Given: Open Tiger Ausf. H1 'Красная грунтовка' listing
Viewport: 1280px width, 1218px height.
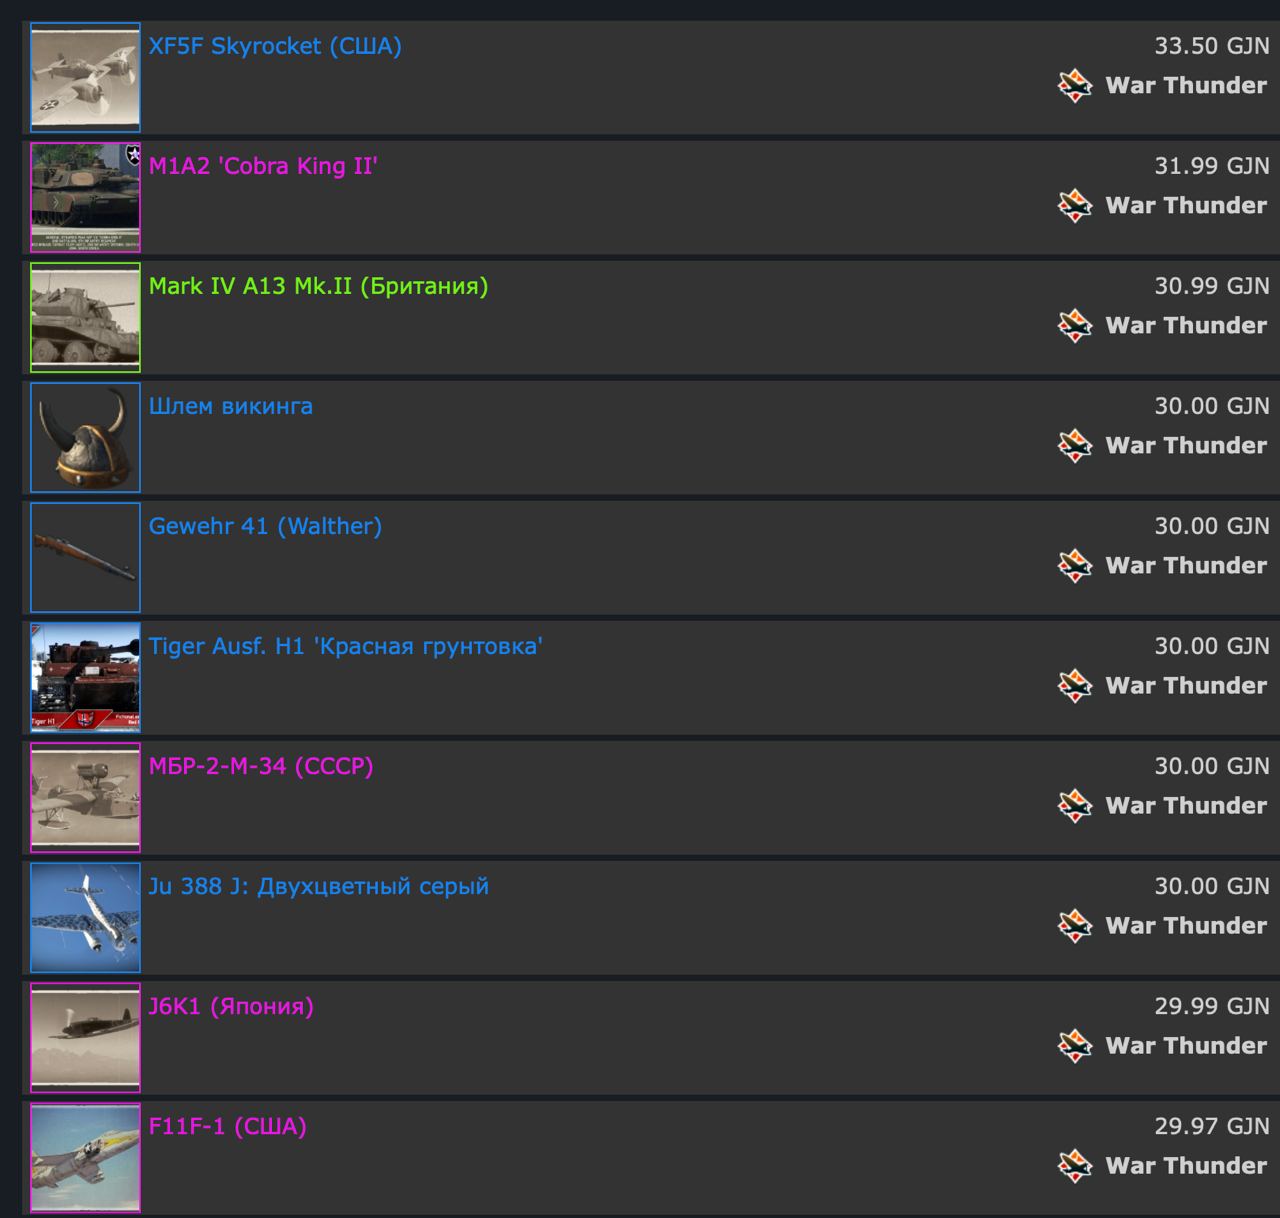Looking at the screenshot, I should (x=345, y=646).
